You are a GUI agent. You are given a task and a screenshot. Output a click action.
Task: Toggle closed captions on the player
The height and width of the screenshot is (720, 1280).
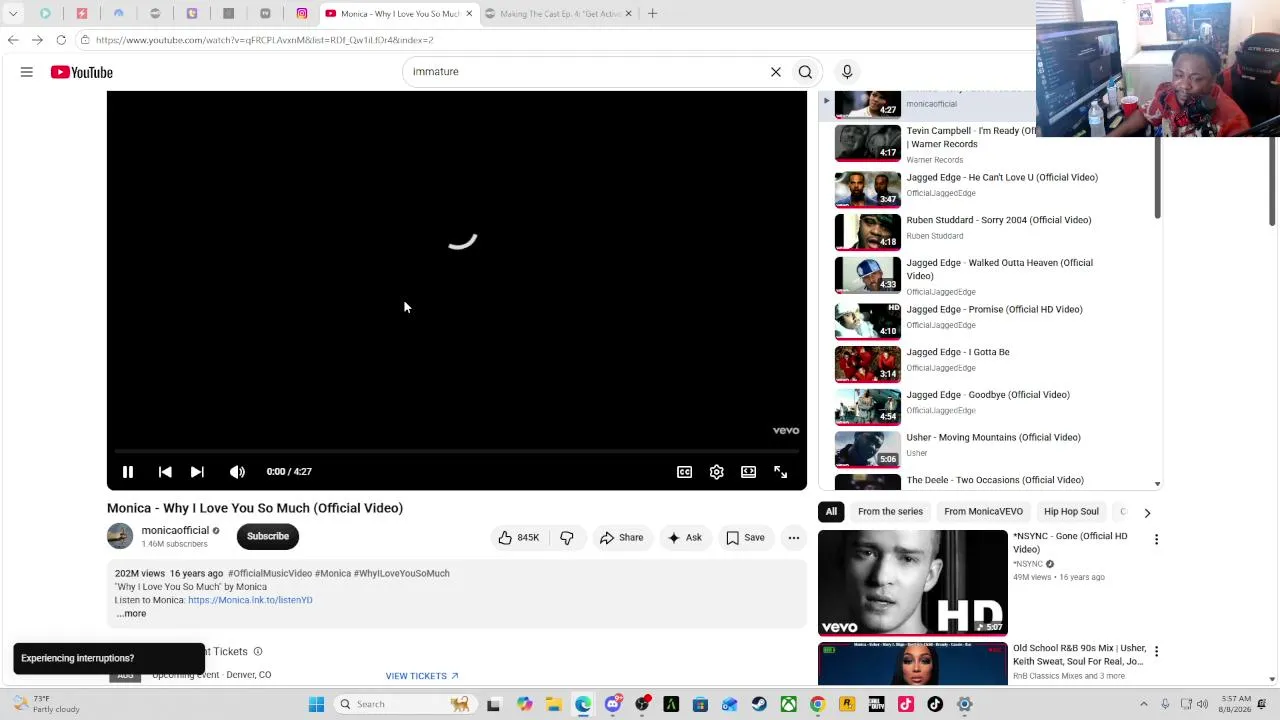[684, 472]
